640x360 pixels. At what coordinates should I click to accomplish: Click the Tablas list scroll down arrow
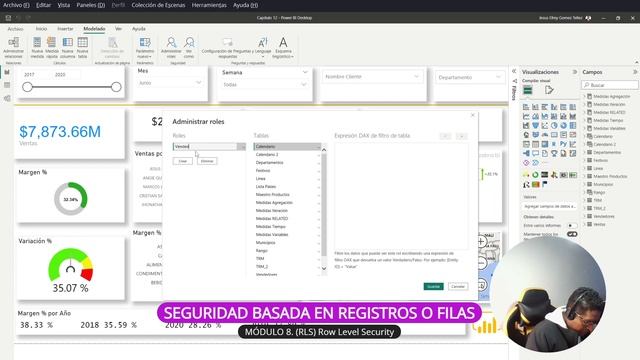point(324,268)
